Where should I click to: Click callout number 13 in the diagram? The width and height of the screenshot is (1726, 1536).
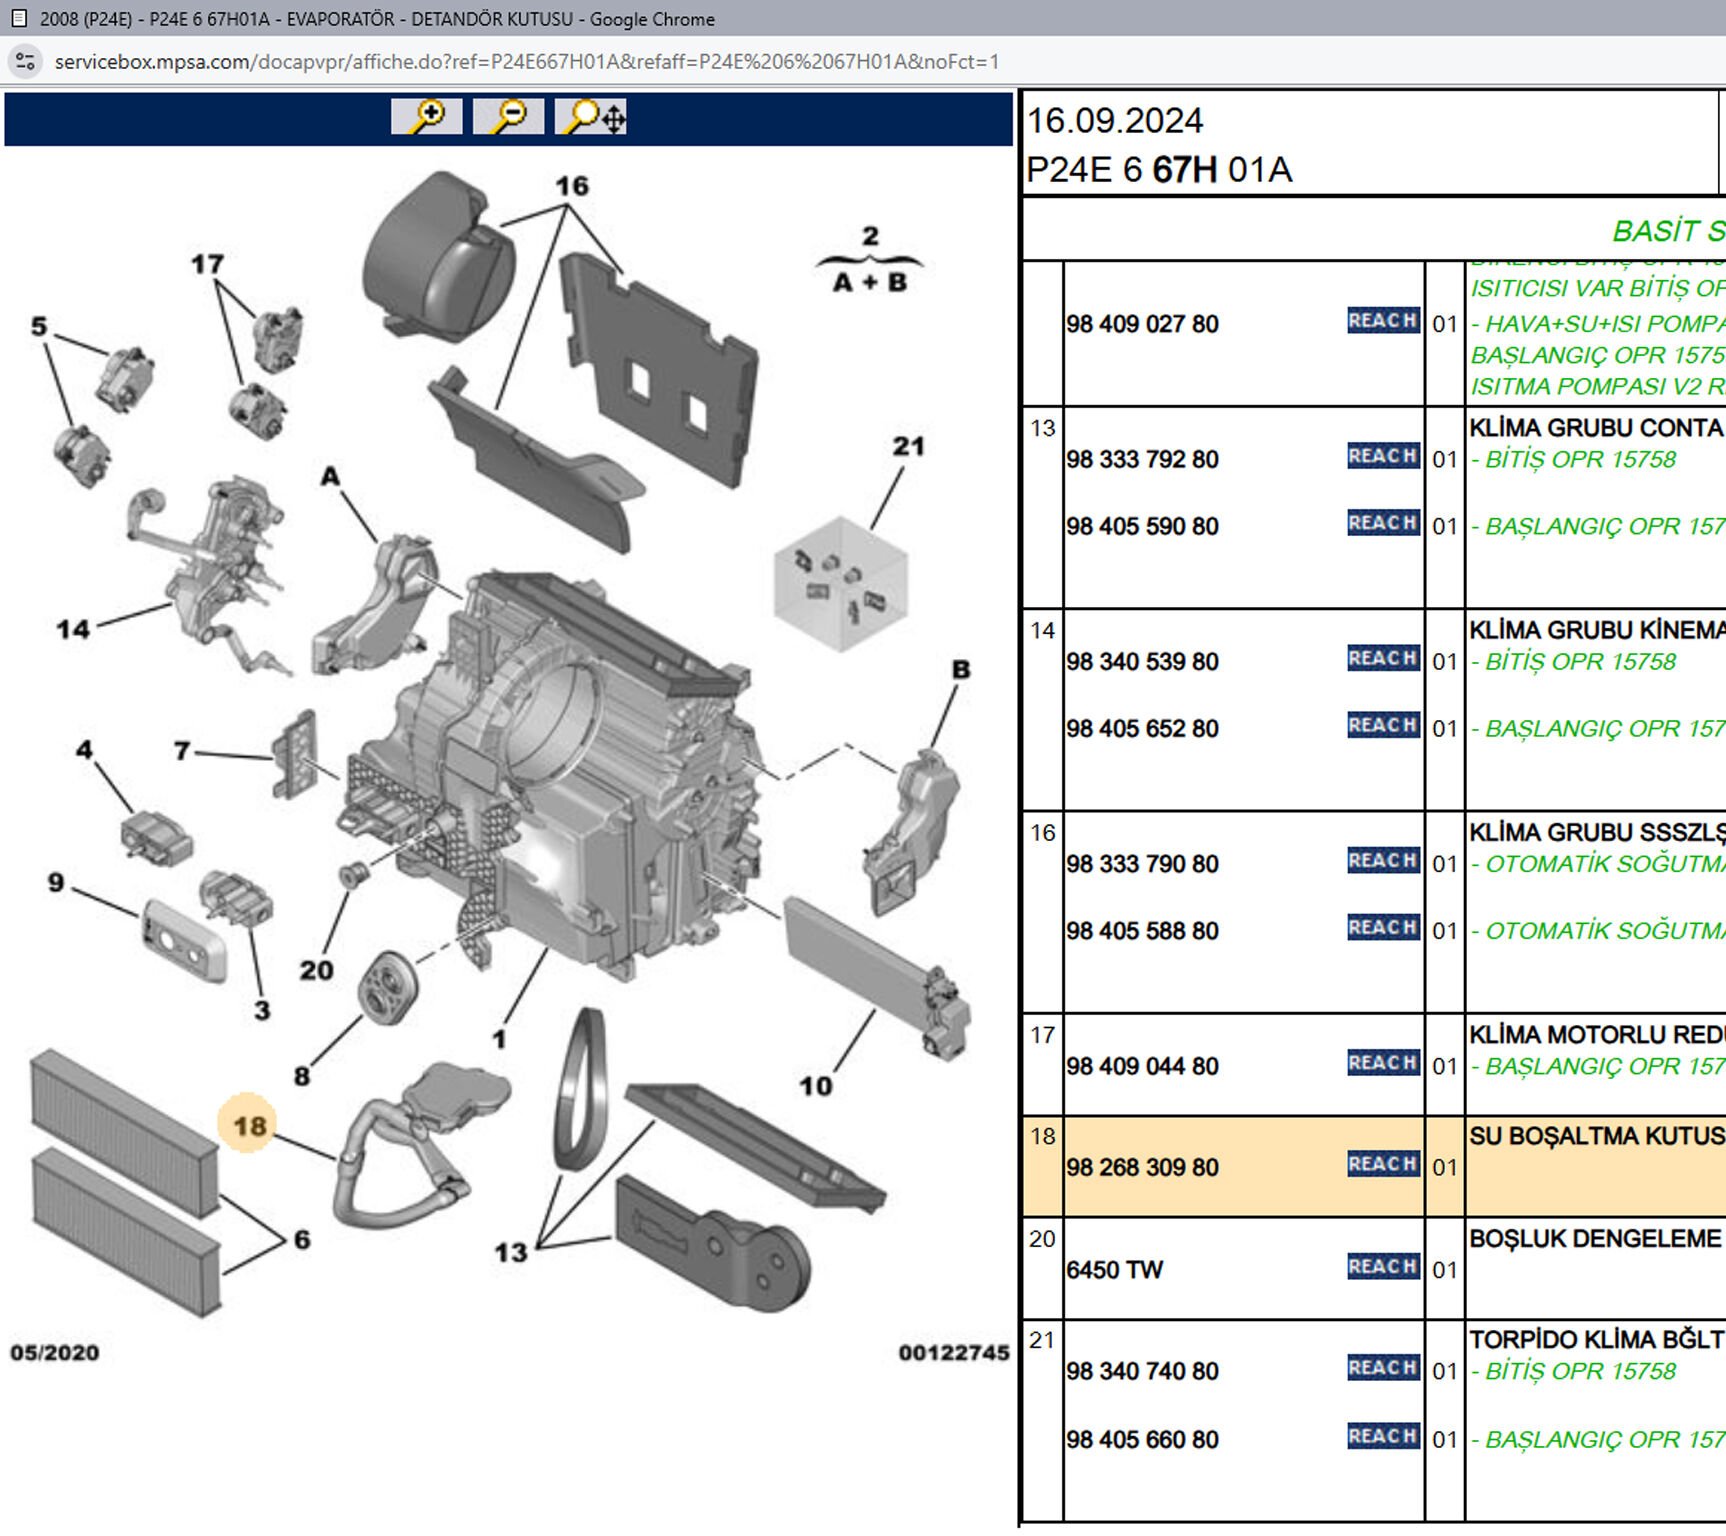(x=510, y=1252)
